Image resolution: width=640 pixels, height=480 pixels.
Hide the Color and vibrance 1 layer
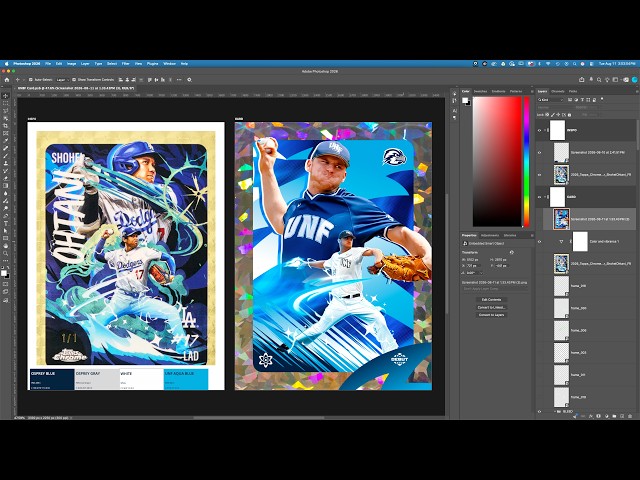click(x=540, y=241)
